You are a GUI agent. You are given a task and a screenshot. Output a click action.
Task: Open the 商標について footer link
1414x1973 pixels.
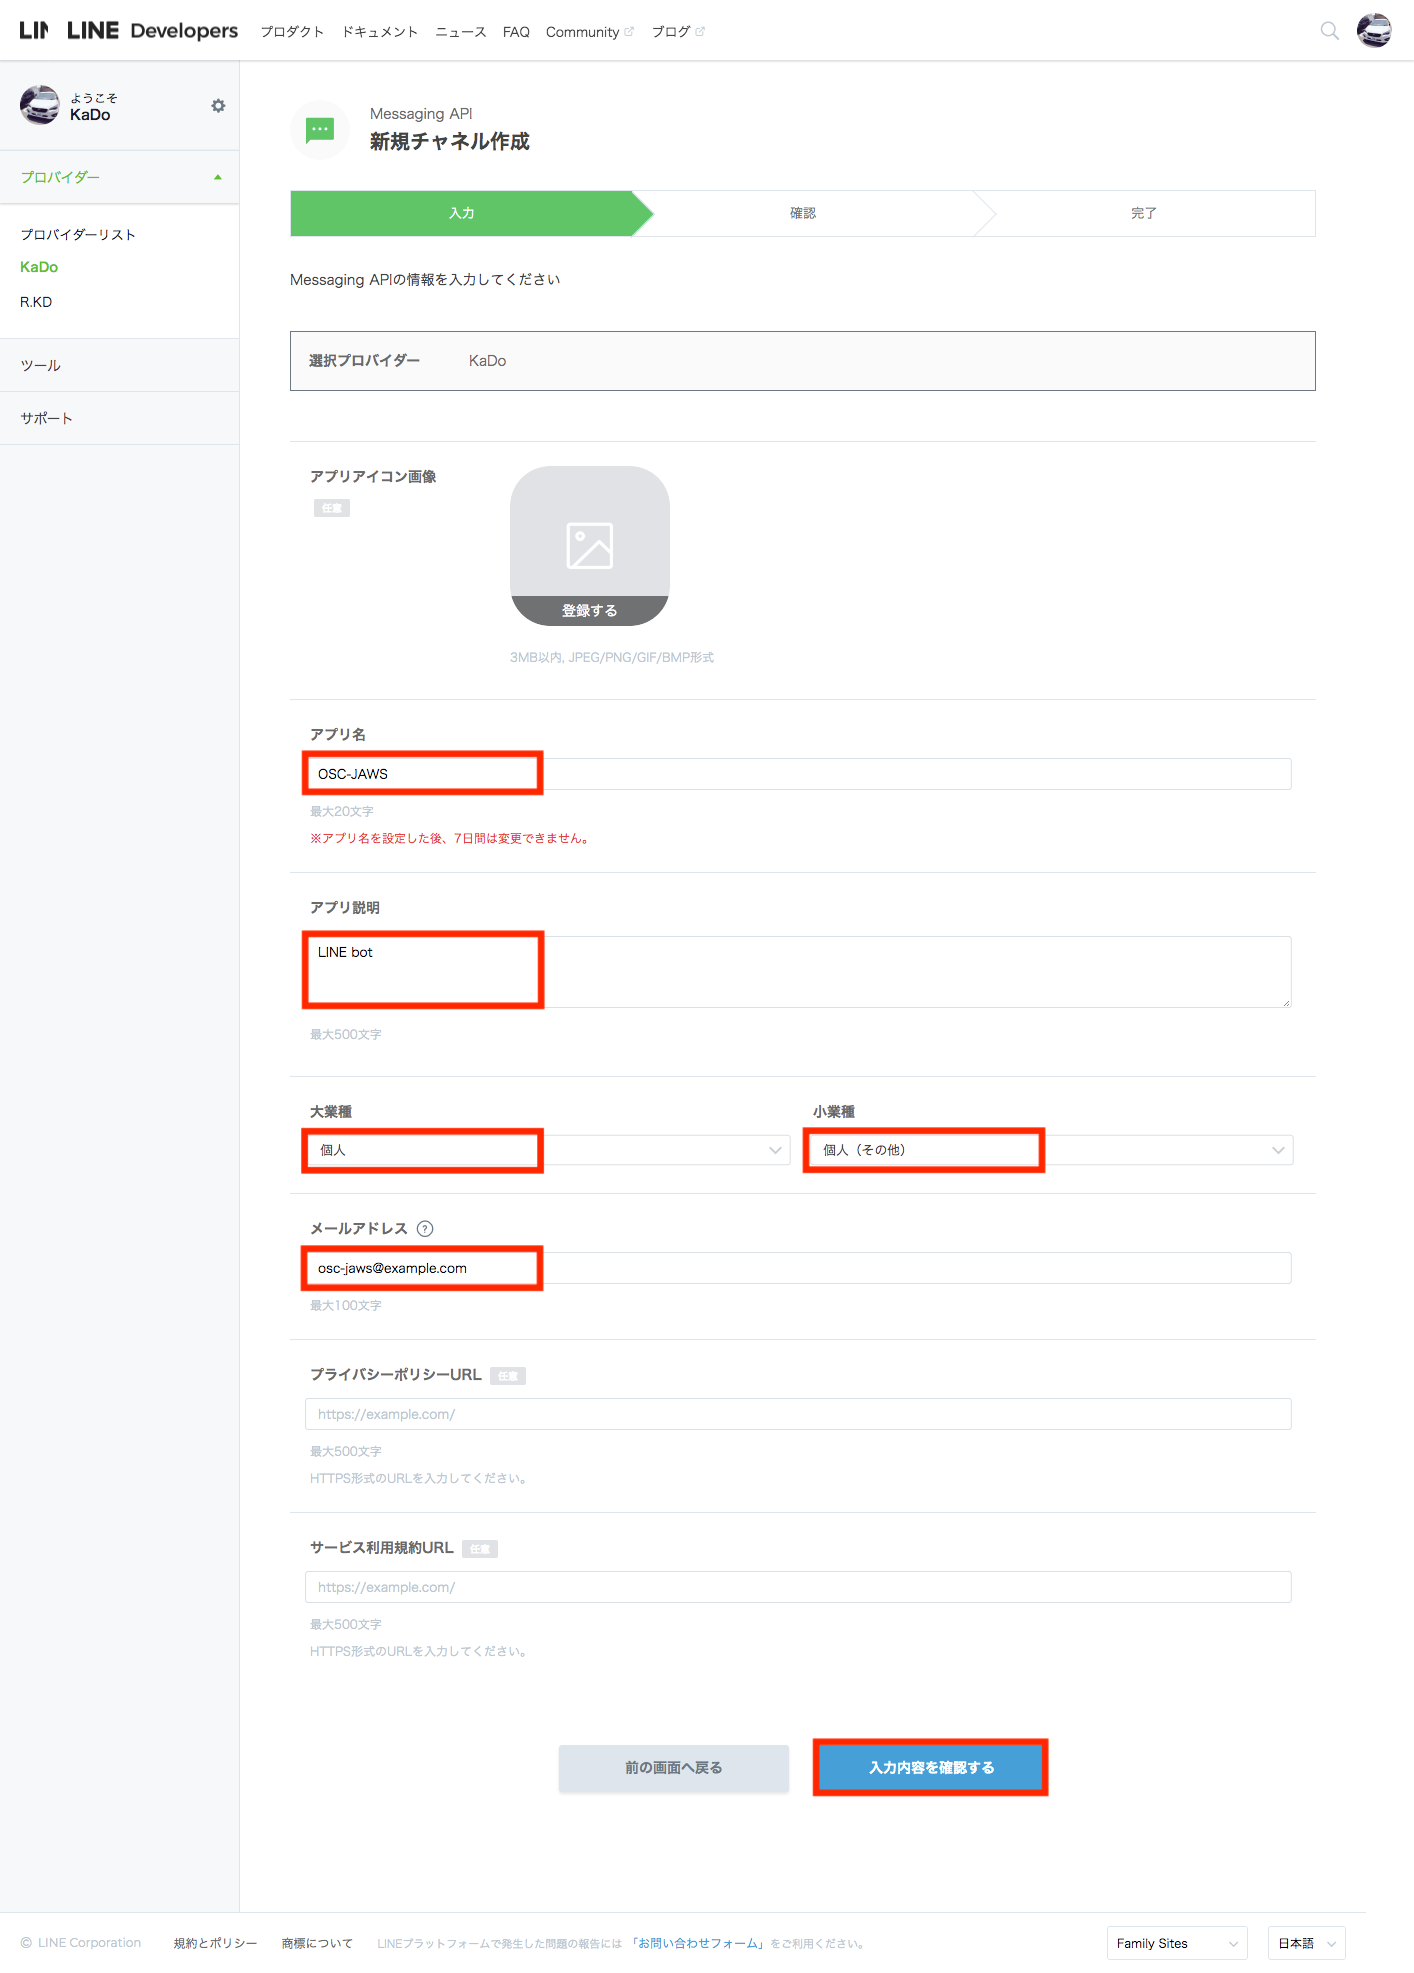(x=317, y=1943)
